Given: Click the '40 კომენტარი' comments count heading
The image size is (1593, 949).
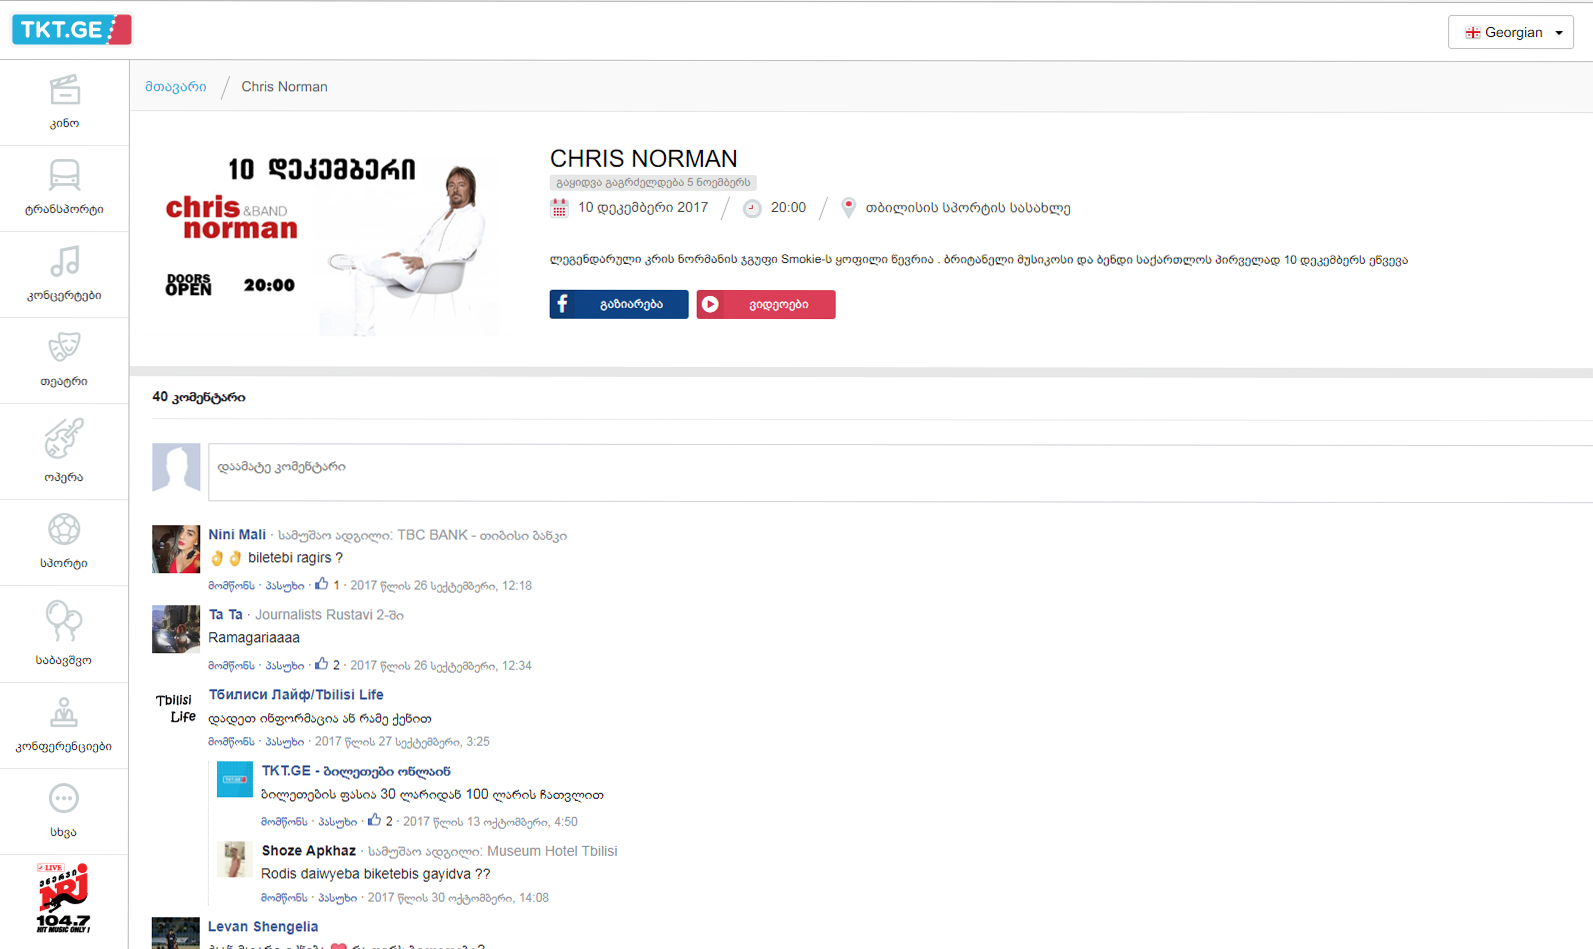Looking at the screenshot, I should (x=199, y=397).
